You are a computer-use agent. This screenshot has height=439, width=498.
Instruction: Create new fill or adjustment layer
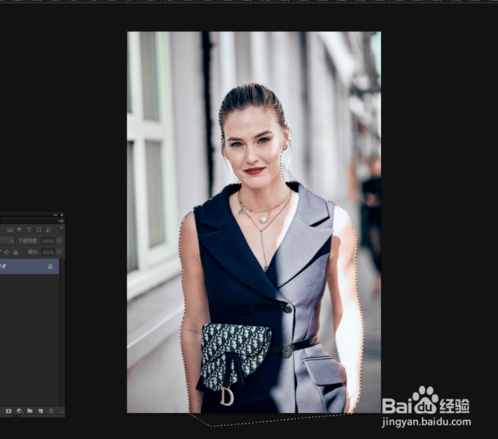[19, 411]
